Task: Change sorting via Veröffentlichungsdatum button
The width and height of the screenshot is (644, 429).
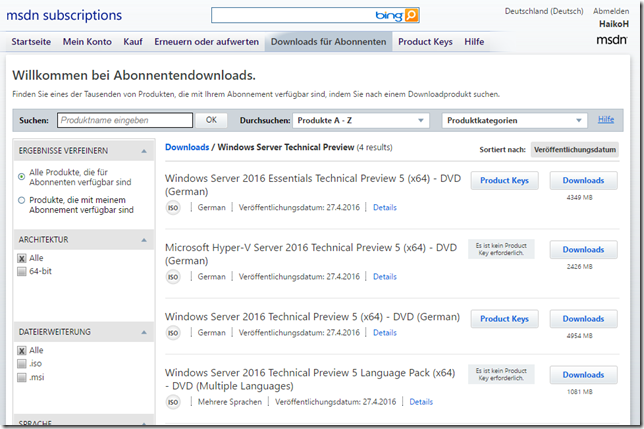Action: coord(575,150)
